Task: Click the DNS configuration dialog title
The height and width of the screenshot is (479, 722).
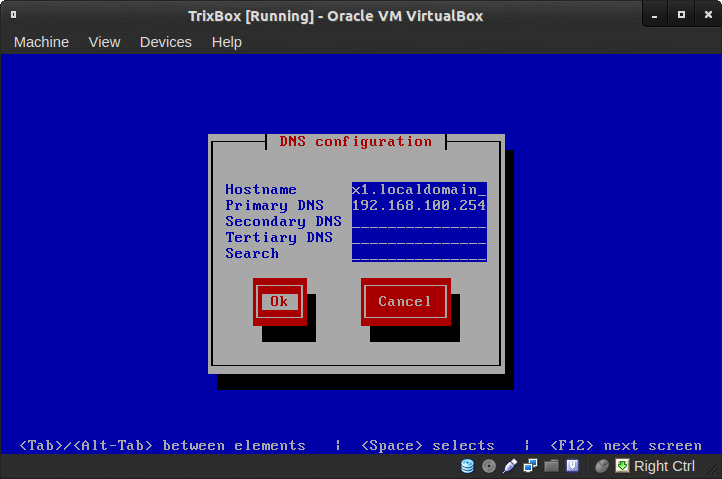Action: coord(355,142)
